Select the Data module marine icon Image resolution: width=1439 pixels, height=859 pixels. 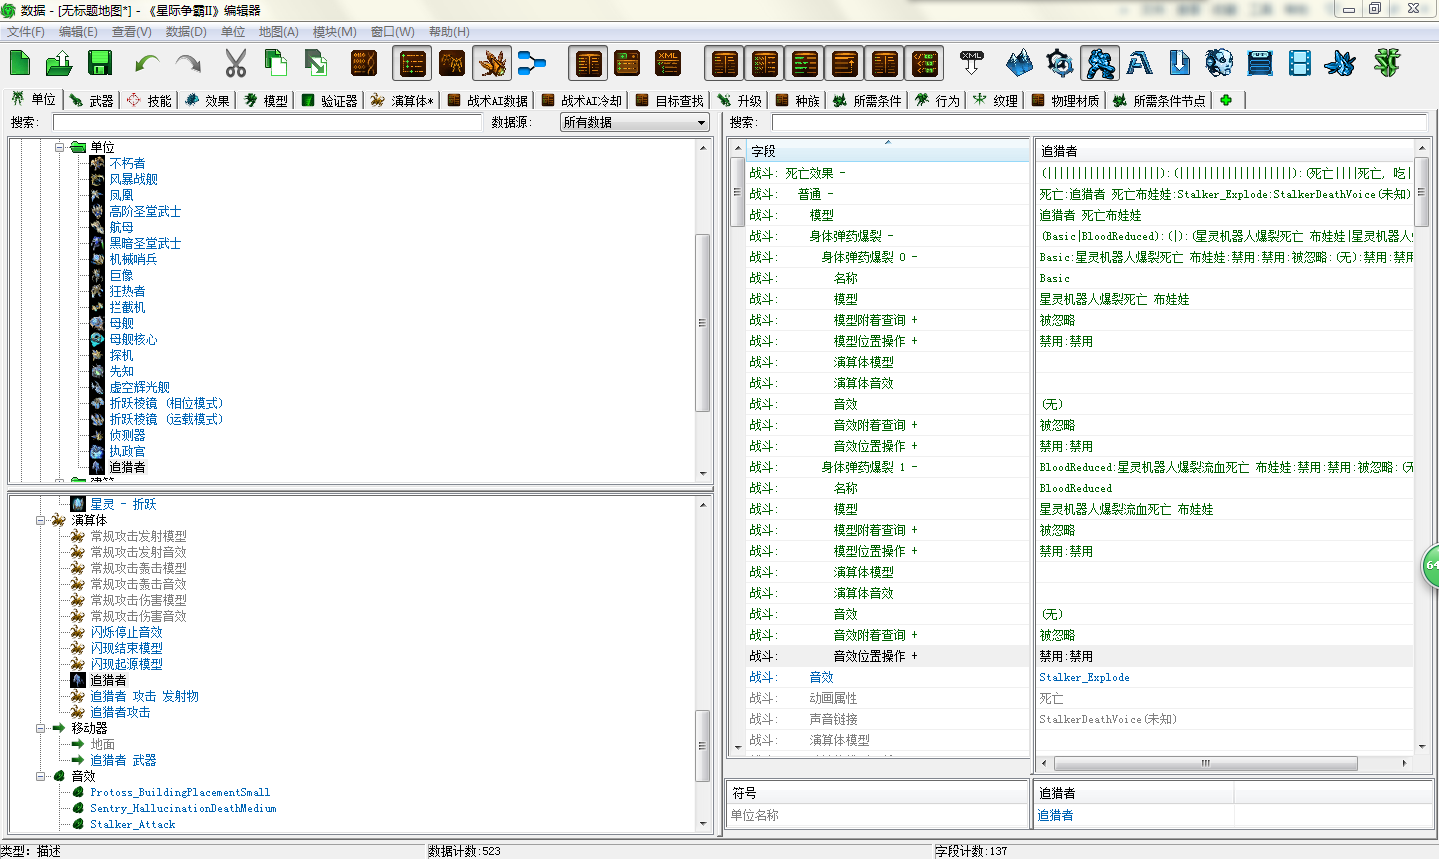click(1099, 64)
